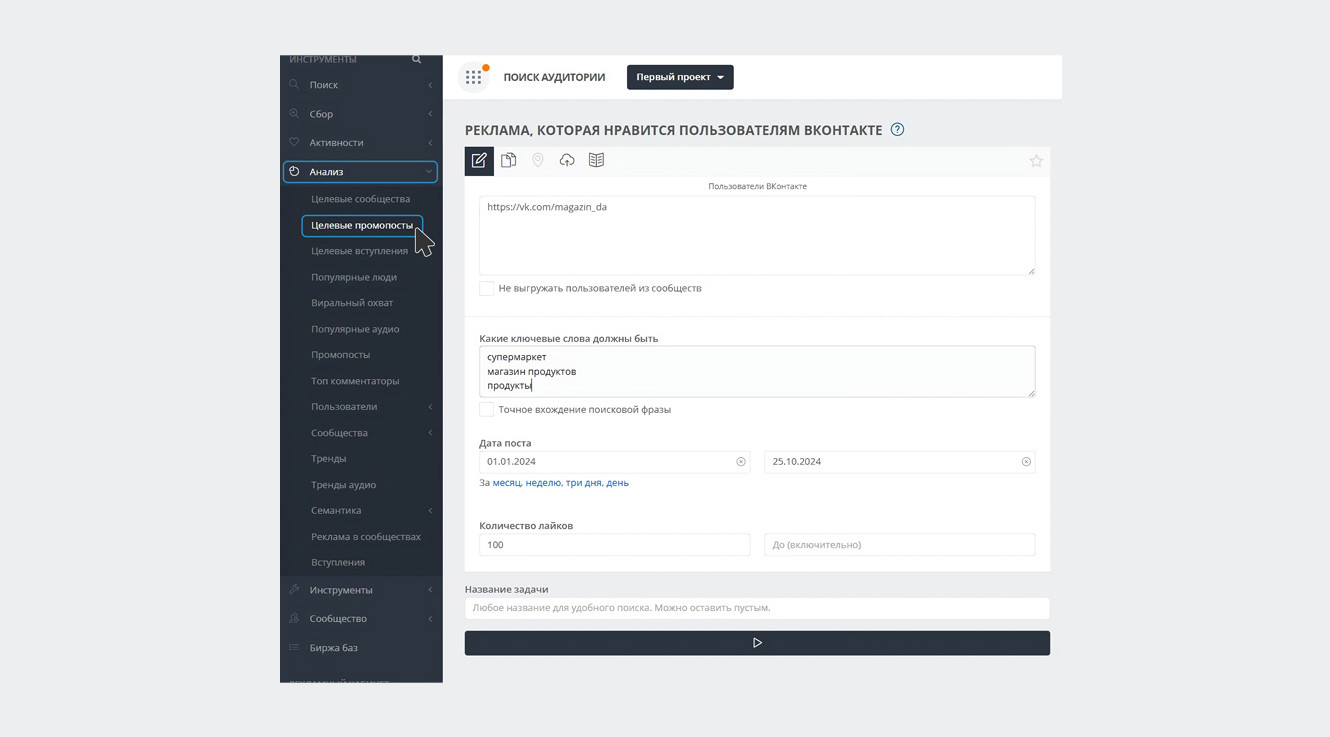The image size is (1330, 737).
Task: Open the "Первый проект" dropdown
Action: click(680, 77)
